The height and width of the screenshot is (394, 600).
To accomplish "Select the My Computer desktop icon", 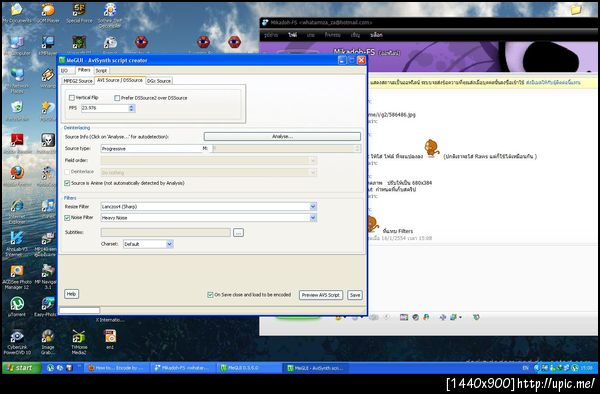I will (x=16, y=45).
